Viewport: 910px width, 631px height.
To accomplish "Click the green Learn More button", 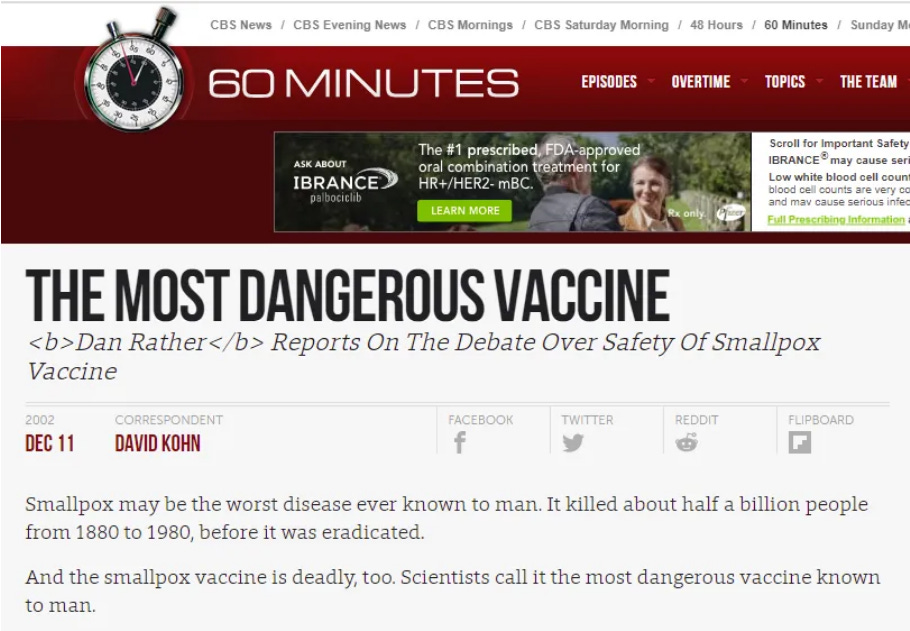I will click(464, 211).
